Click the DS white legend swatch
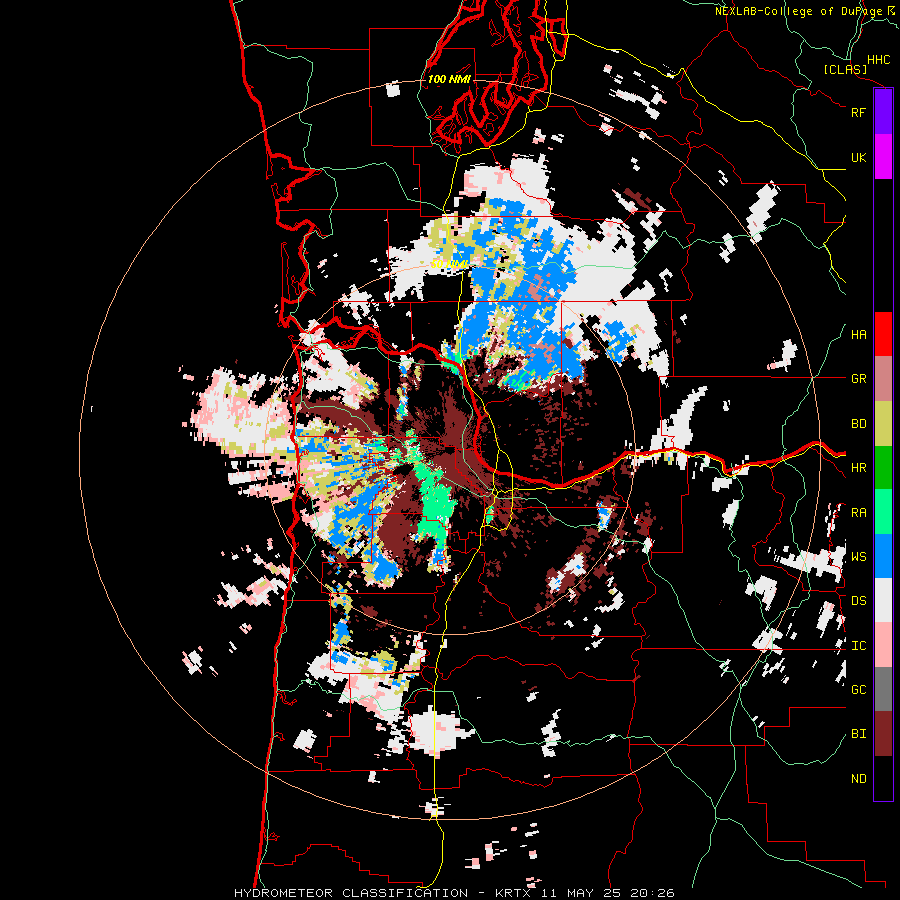This screenshot has width=900, height=900. coord(883,600)
